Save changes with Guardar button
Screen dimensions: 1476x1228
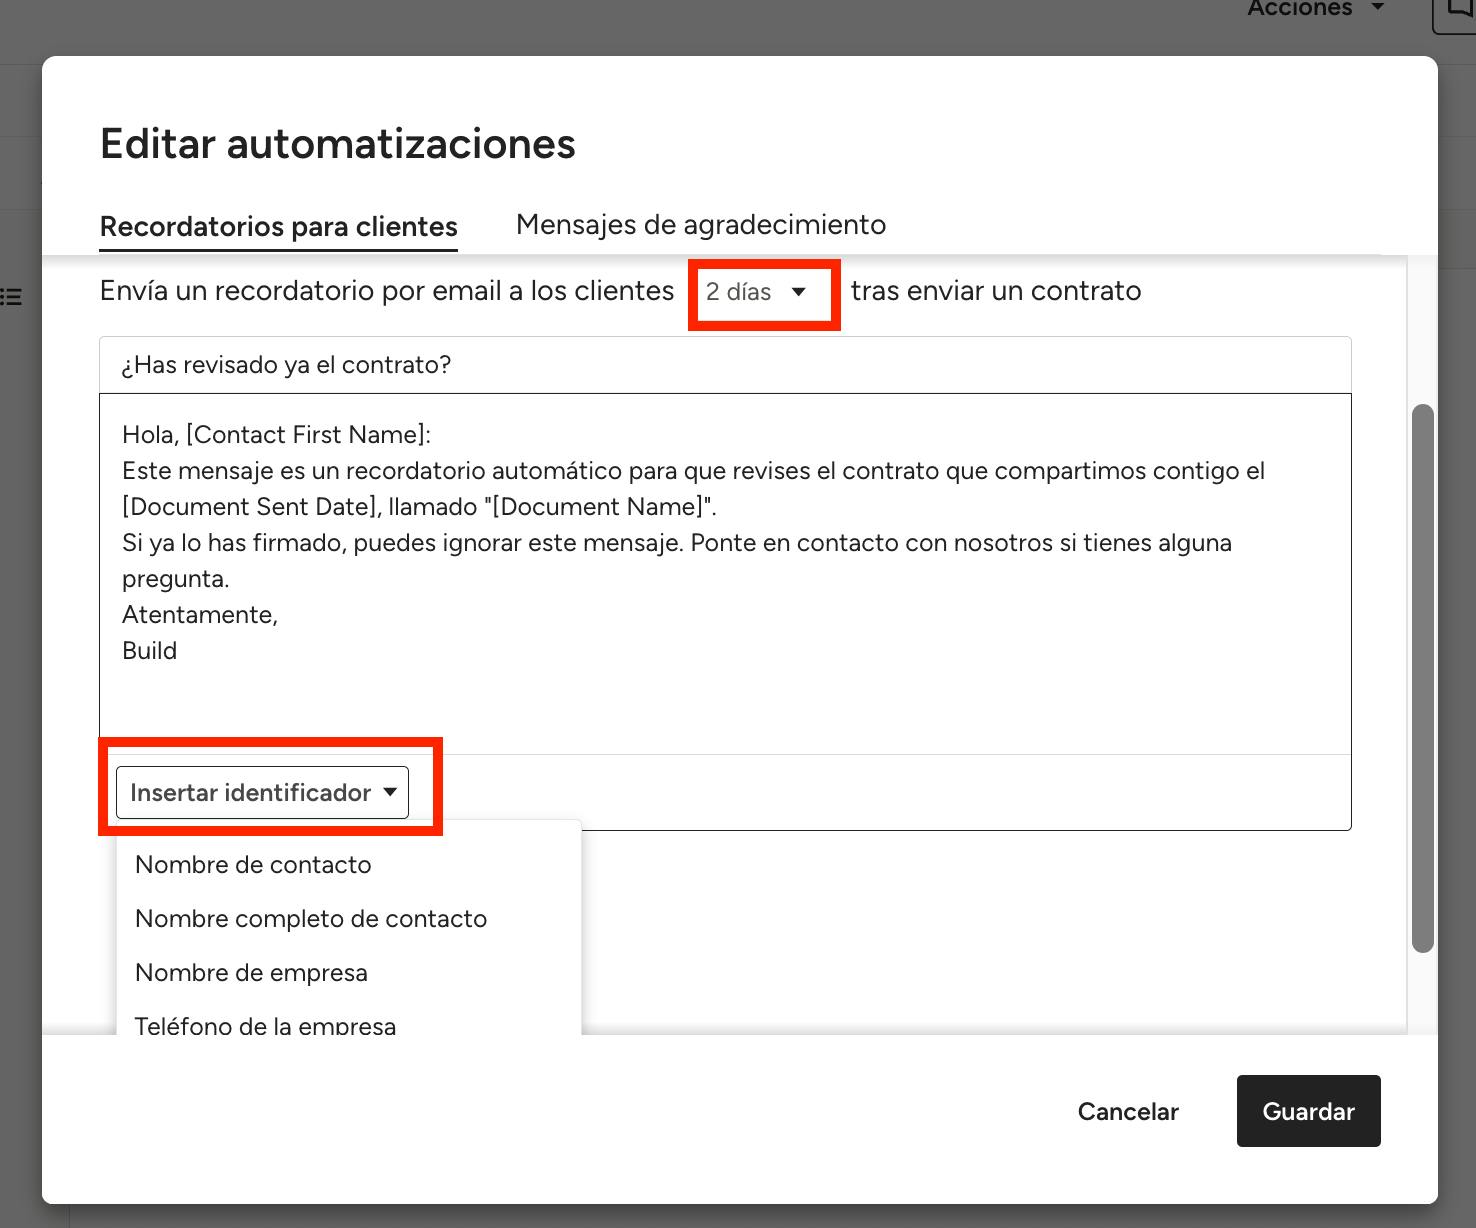(x=1308, y=1111)
